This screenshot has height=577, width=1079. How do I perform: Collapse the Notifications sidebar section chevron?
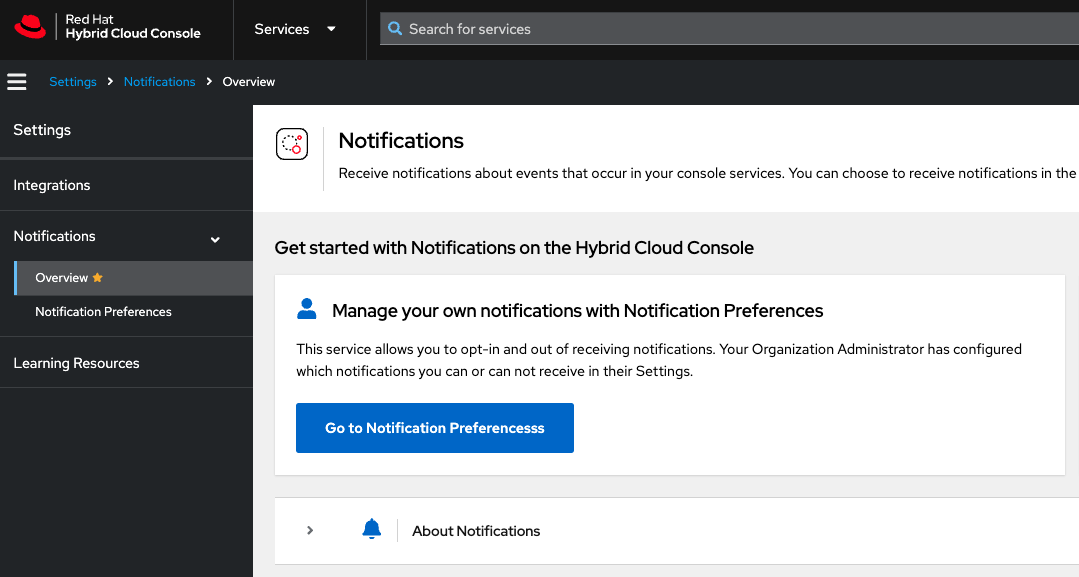coord(215,239)
